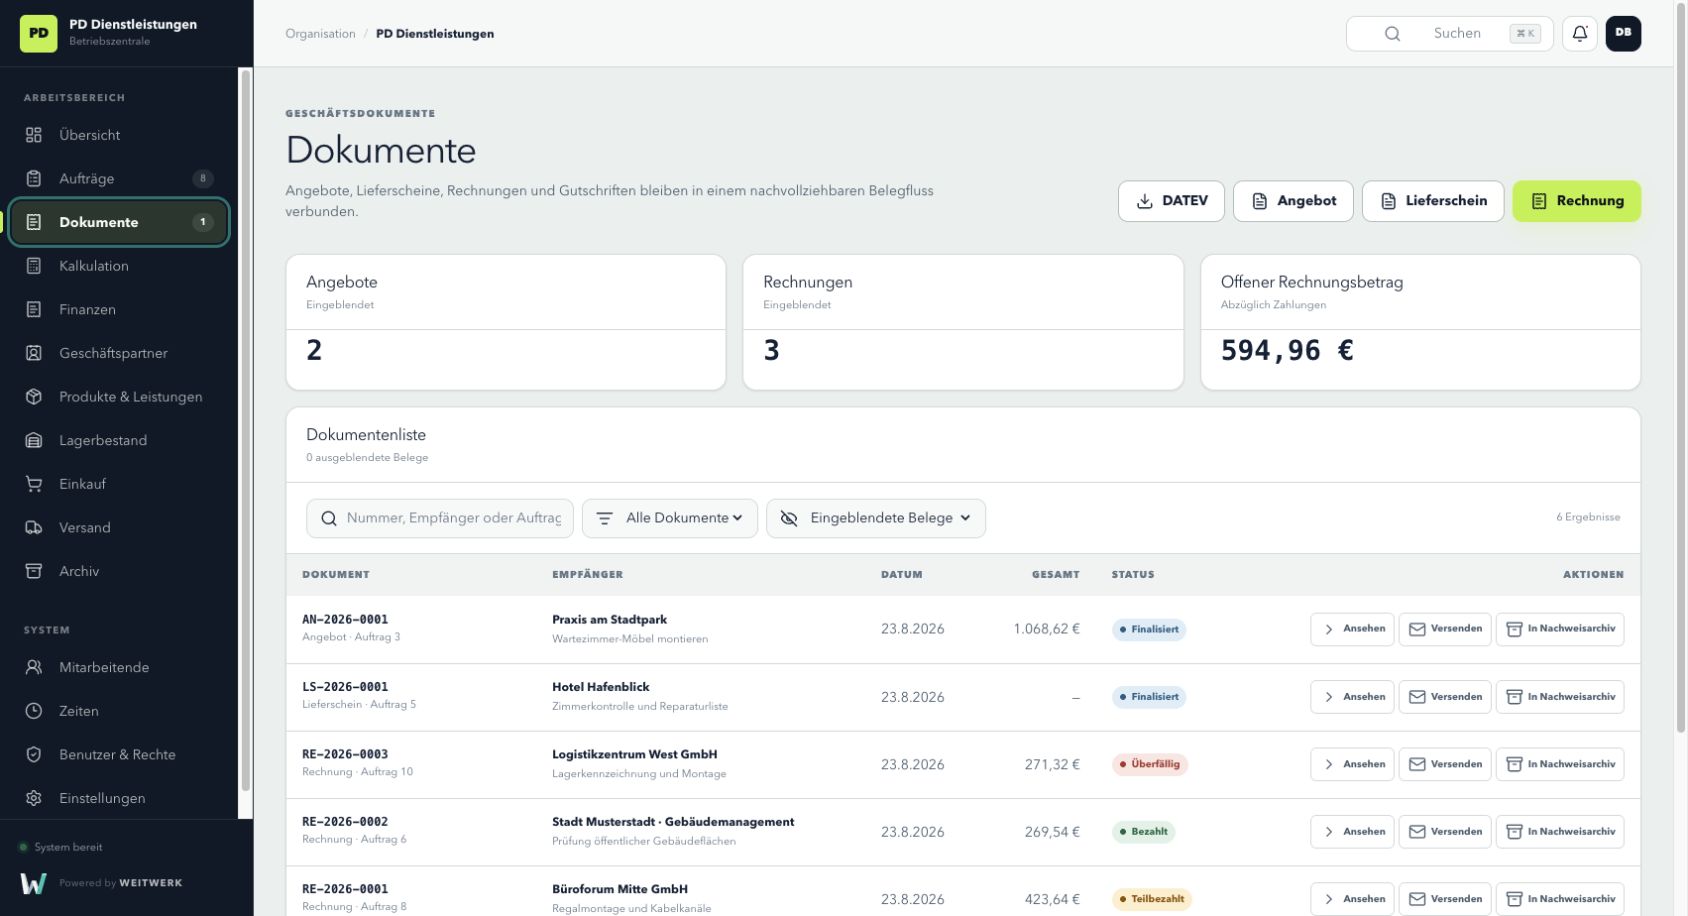Click the PD company logo
The height and width of the screenshot is (916, 1688).
39,33
